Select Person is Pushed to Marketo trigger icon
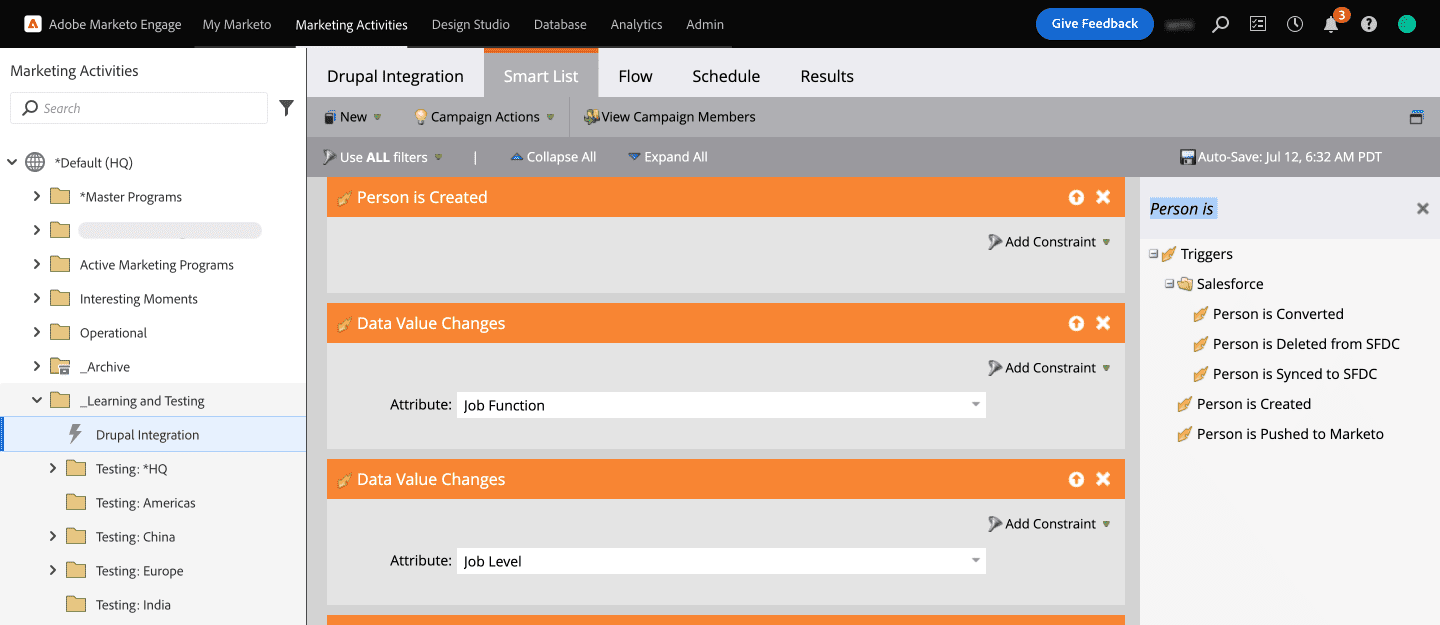Viewport: 1440px width, 625px height. (x=1185, y=434)
